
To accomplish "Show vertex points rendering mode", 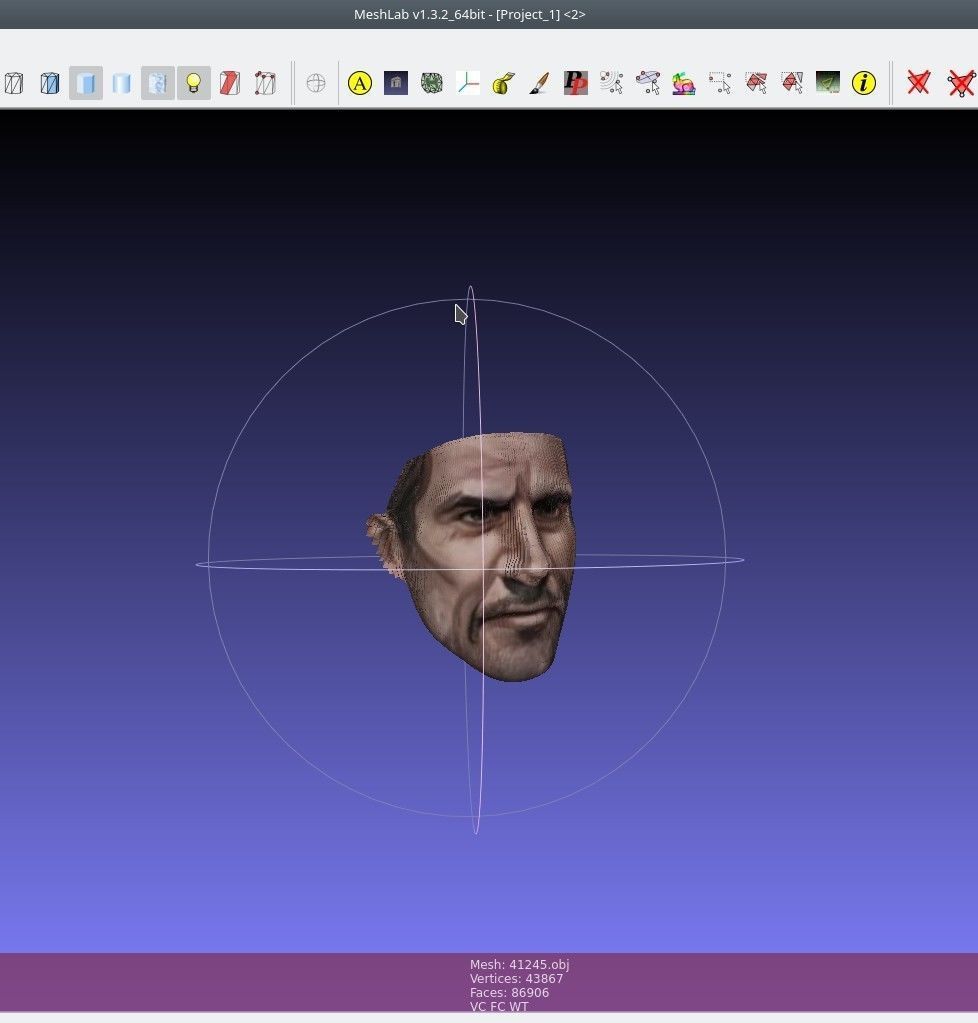I will pos(265,84).
